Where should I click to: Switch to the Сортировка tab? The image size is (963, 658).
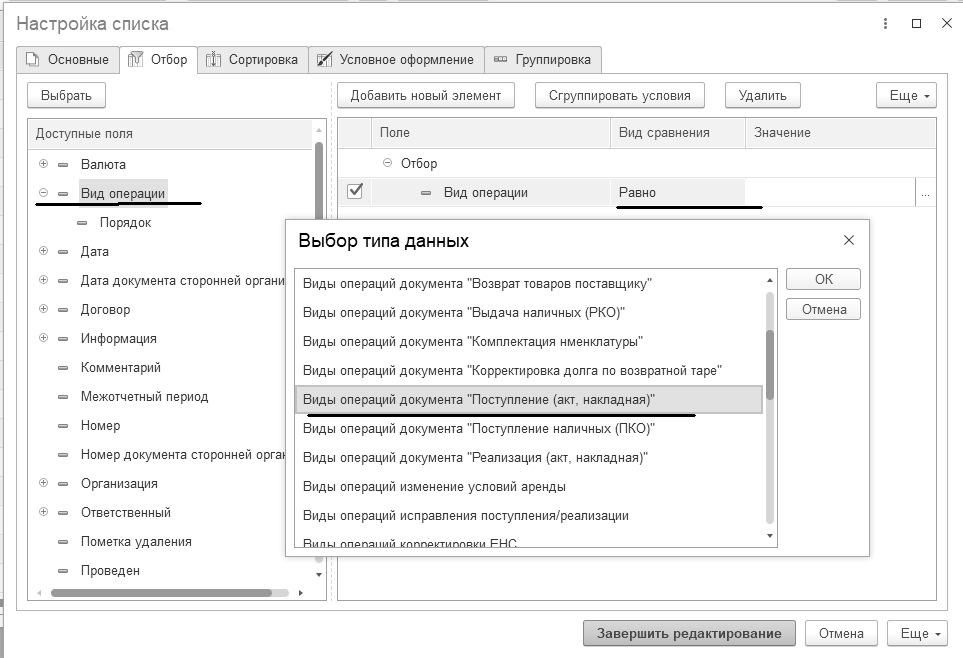(x=252, y=60)
